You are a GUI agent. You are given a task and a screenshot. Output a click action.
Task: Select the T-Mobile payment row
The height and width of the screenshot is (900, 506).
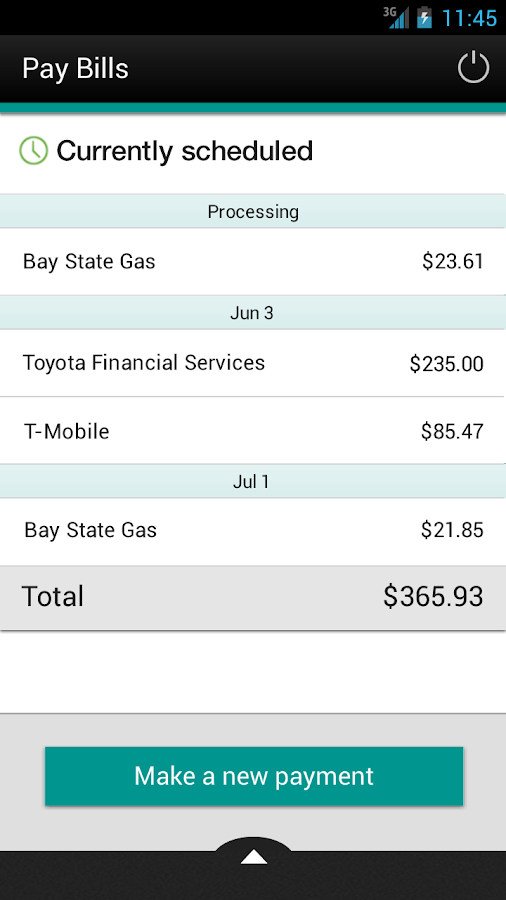(x=253, y=430)
